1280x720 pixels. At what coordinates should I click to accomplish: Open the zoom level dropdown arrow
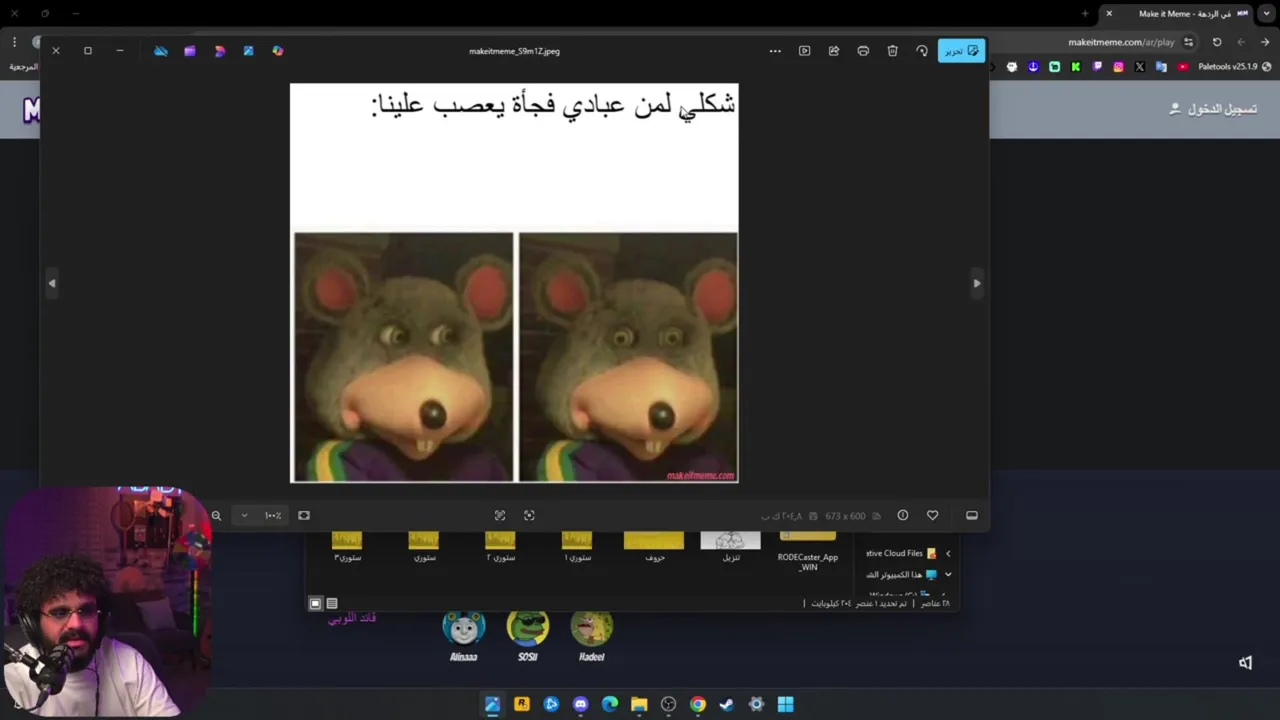(x=244, y=516)
